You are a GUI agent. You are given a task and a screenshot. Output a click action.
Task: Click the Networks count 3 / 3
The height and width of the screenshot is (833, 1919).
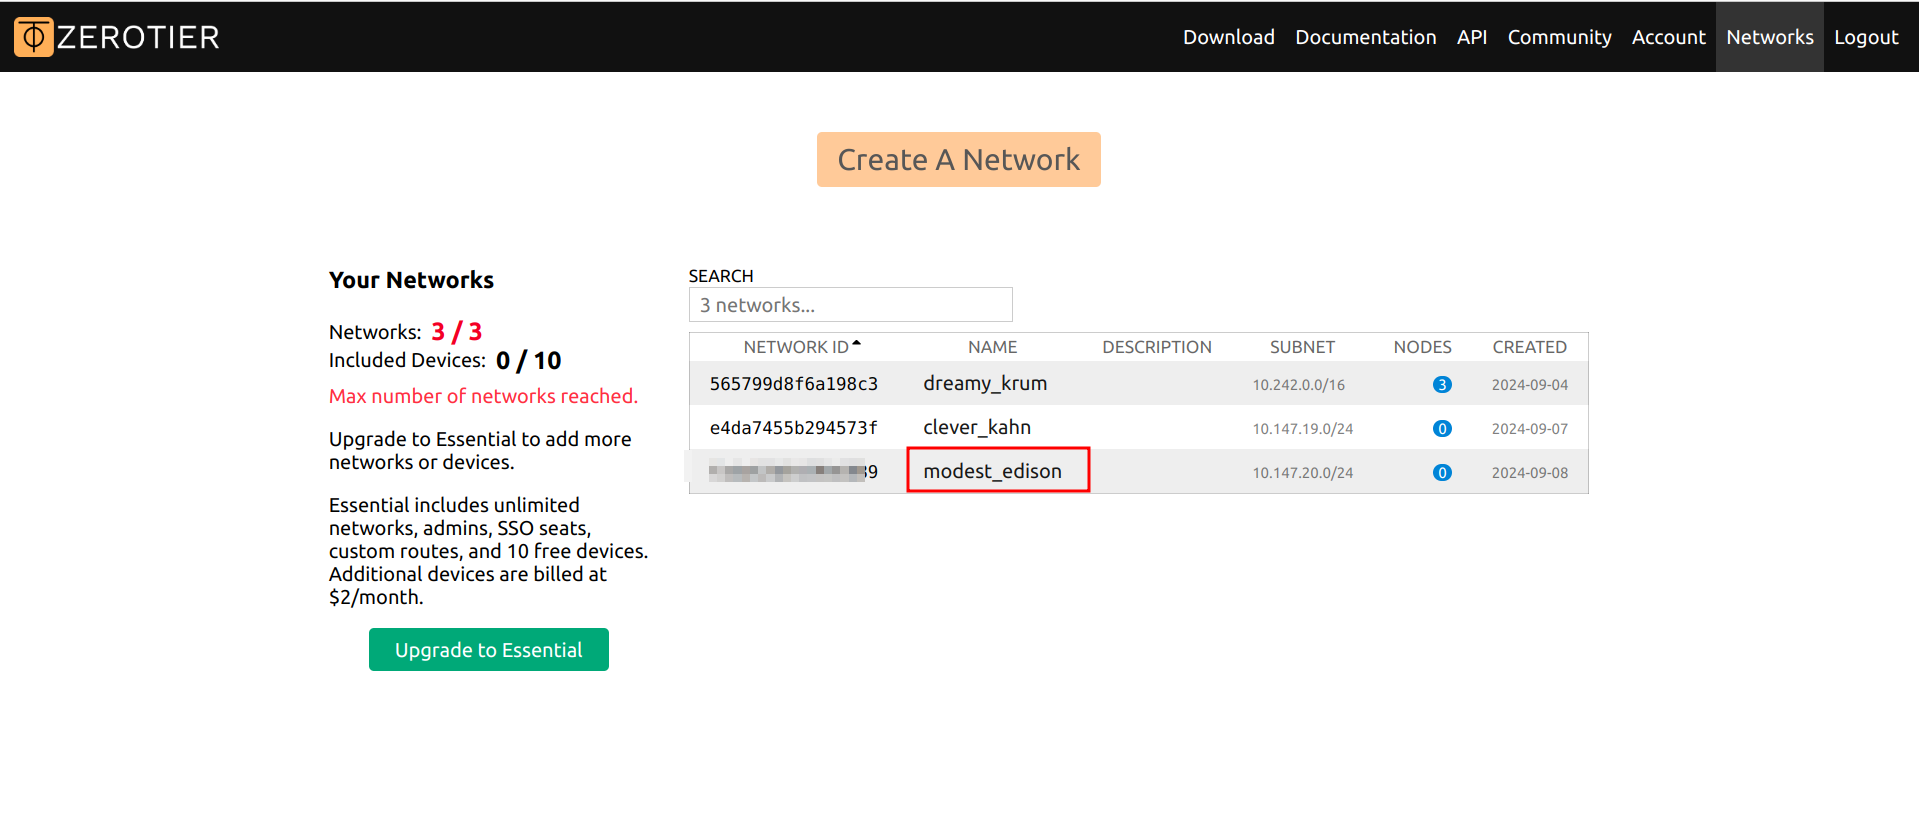456,332
